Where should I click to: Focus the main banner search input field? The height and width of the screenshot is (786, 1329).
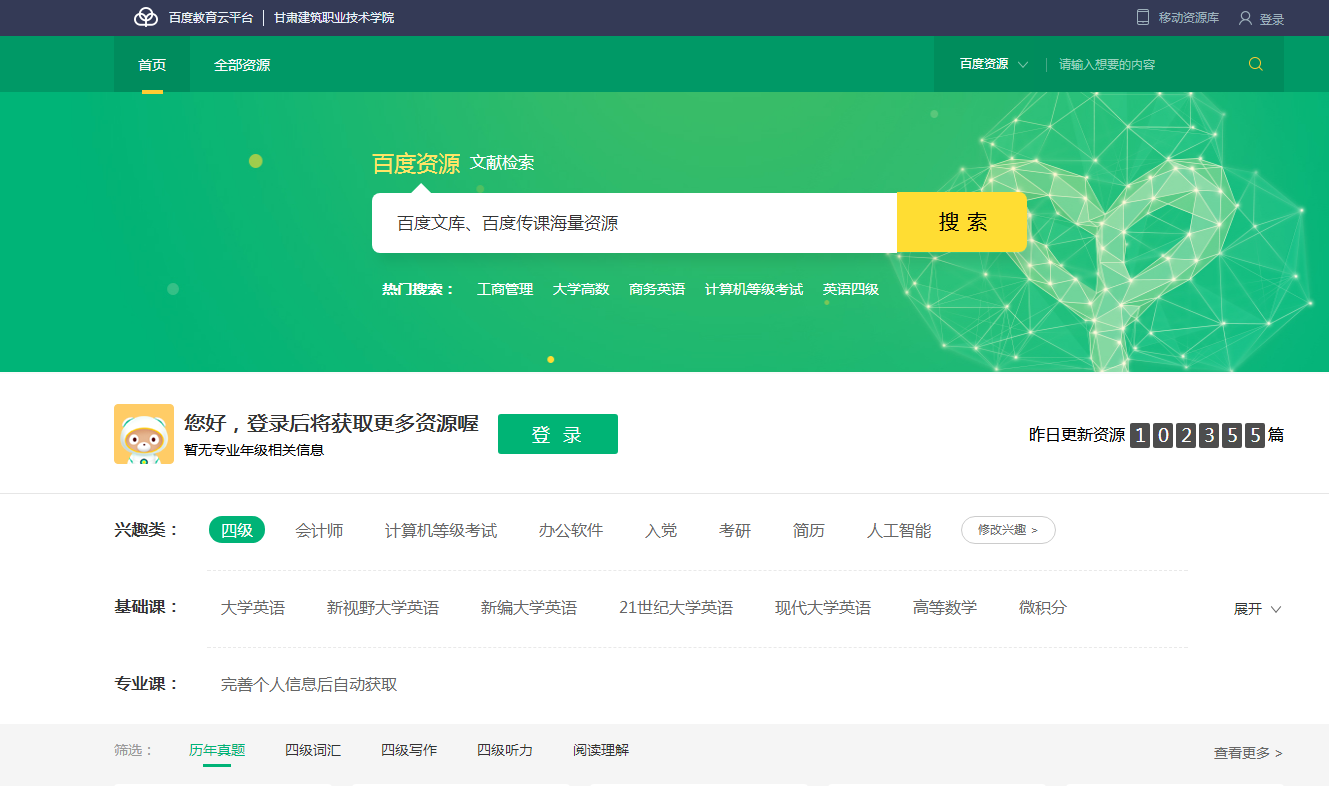634,223
